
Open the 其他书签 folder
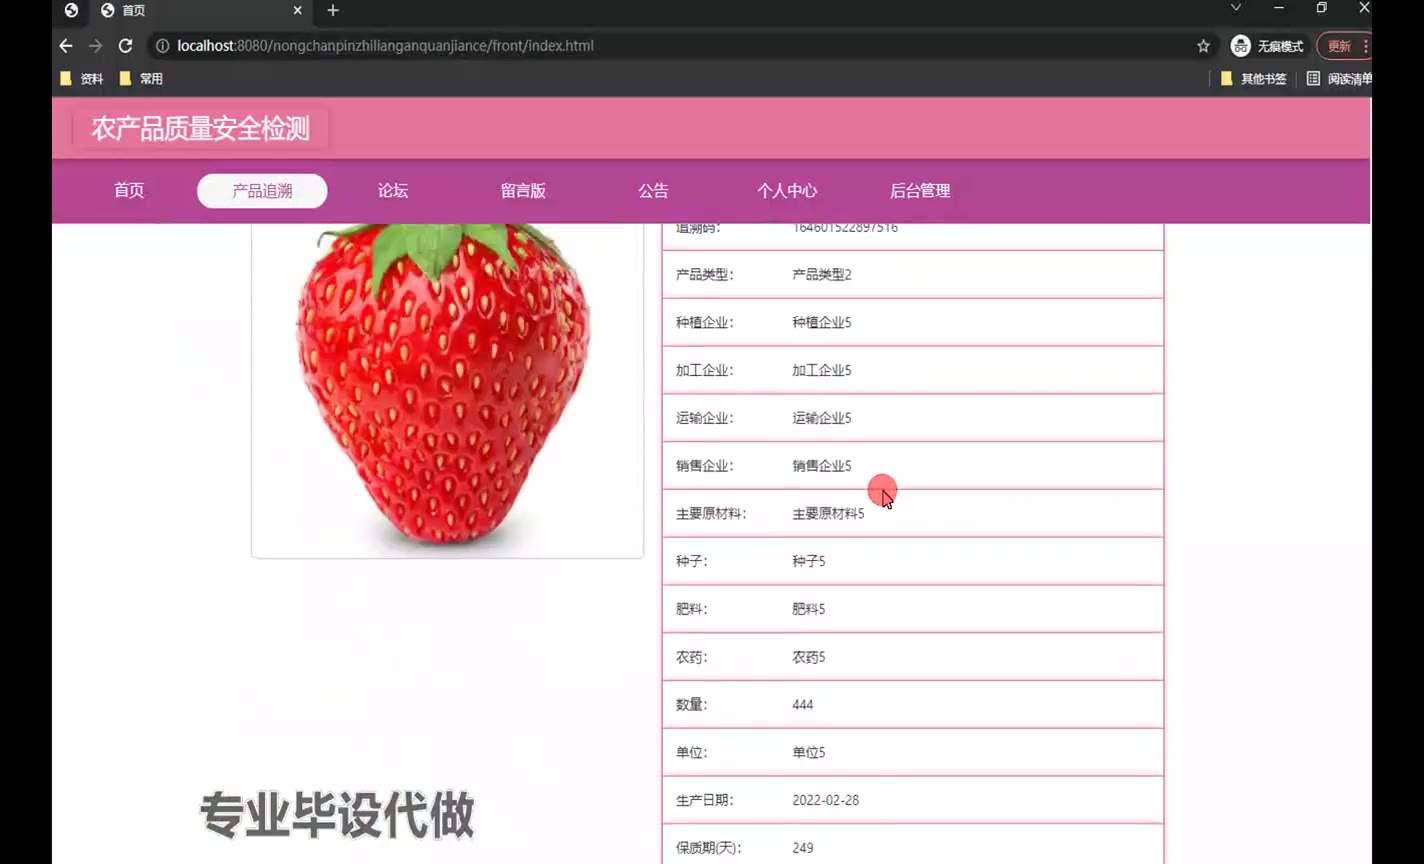tap(1254, 79)
